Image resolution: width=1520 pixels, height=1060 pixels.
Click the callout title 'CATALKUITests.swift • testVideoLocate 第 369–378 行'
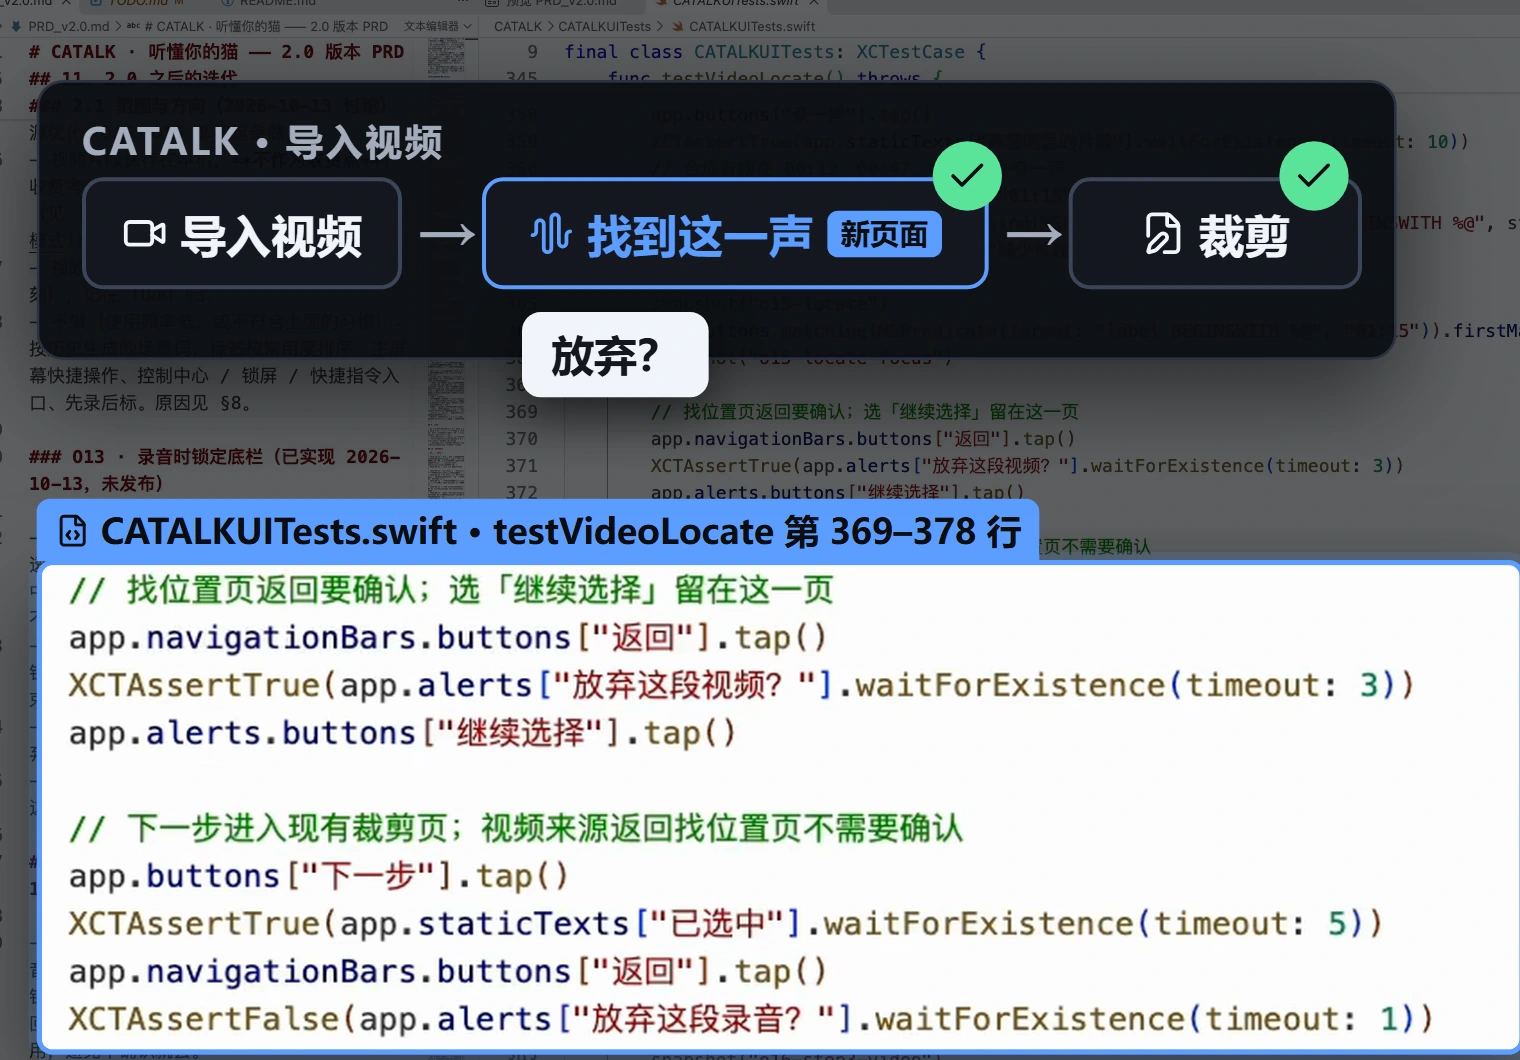click(x=561, y=531)
